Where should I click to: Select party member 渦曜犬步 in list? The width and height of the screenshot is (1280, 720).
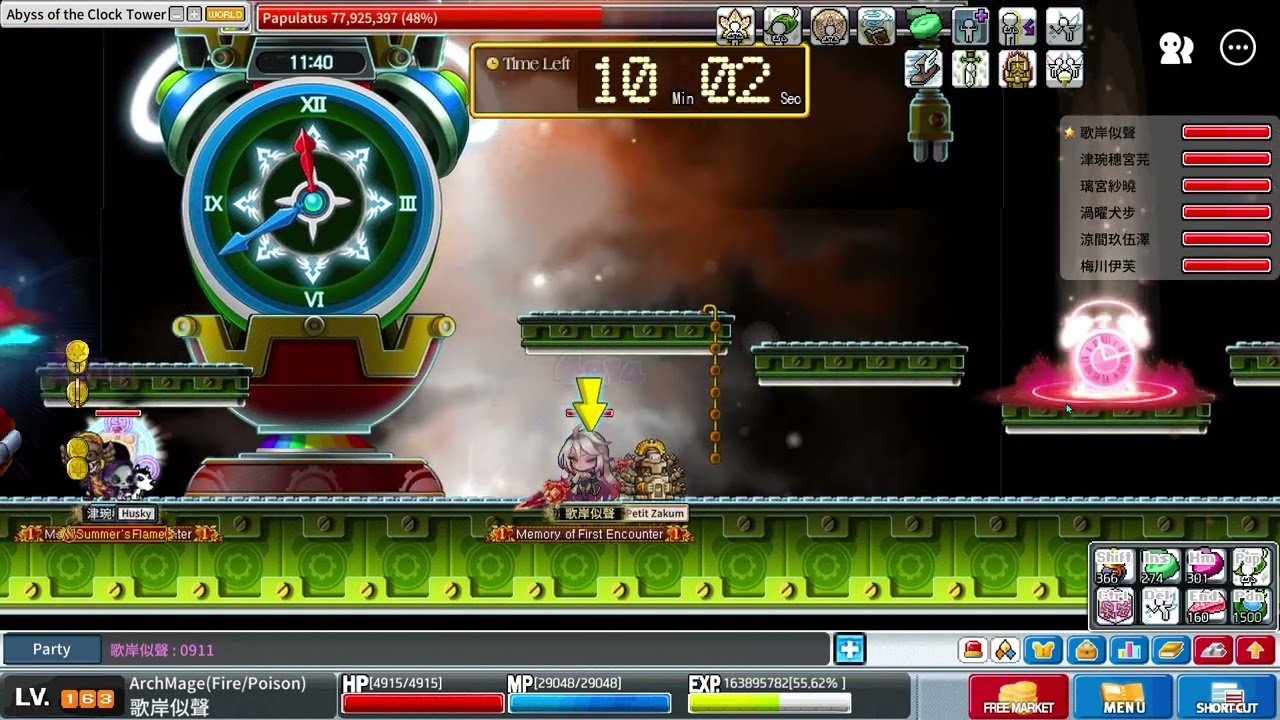click(x=1168, y=213)
